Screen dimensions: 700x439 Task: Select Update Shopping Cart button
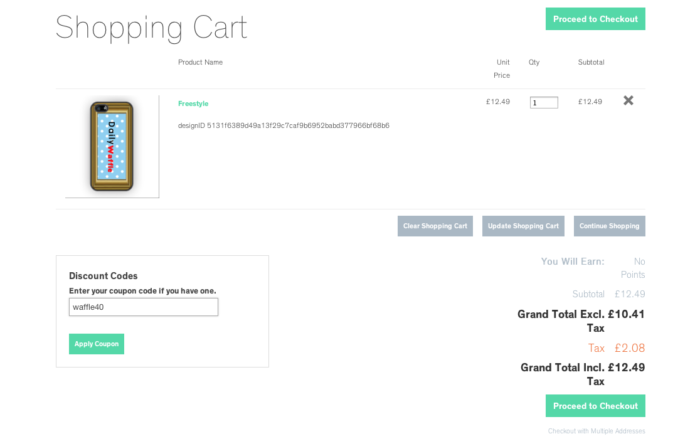click(x=523, y=226)
